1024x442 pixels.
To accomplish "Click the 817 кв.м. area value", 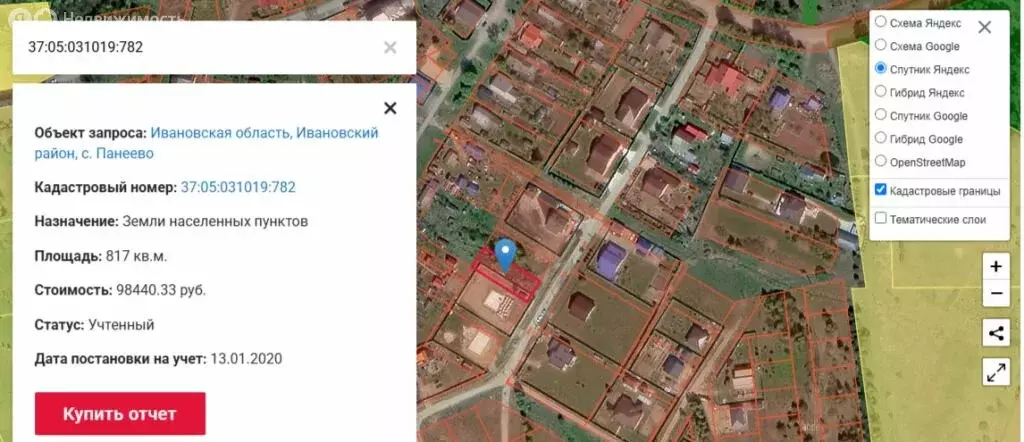I will tap(136, 257).
